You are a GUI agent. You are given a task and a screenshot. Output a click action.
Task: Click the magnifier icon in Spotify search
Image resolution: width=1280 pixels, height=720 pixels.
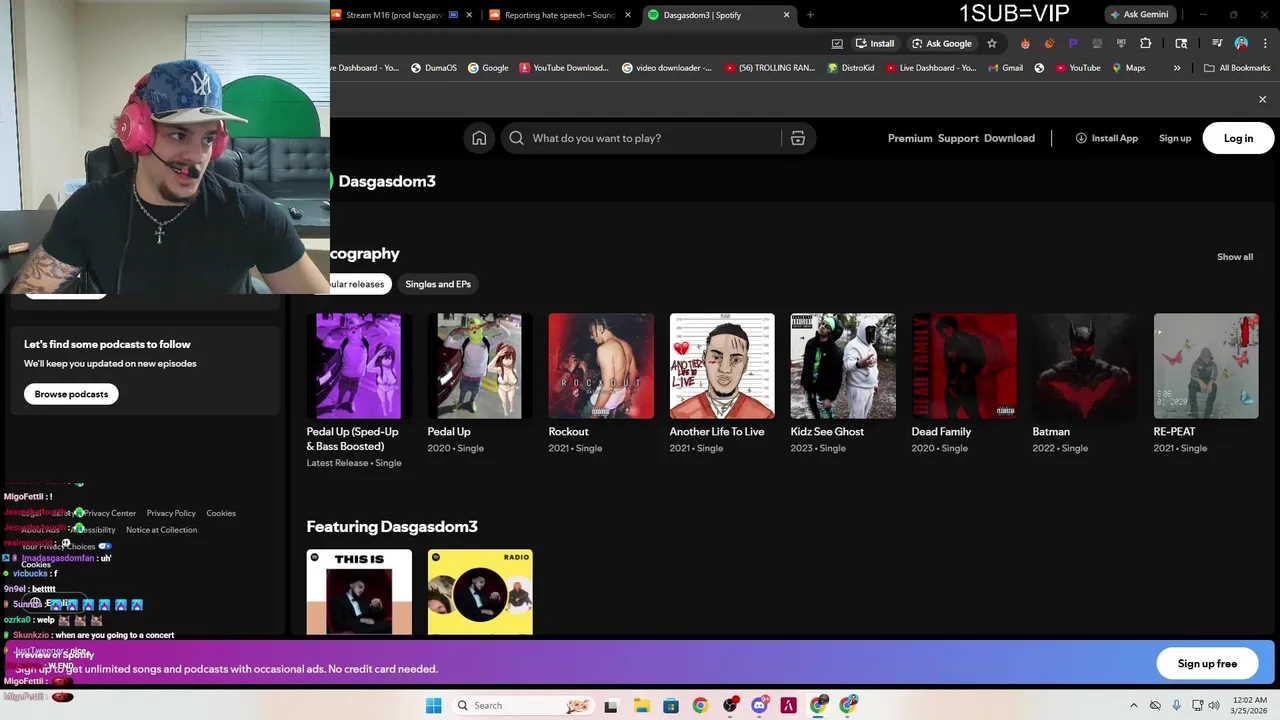click(516, 138)
